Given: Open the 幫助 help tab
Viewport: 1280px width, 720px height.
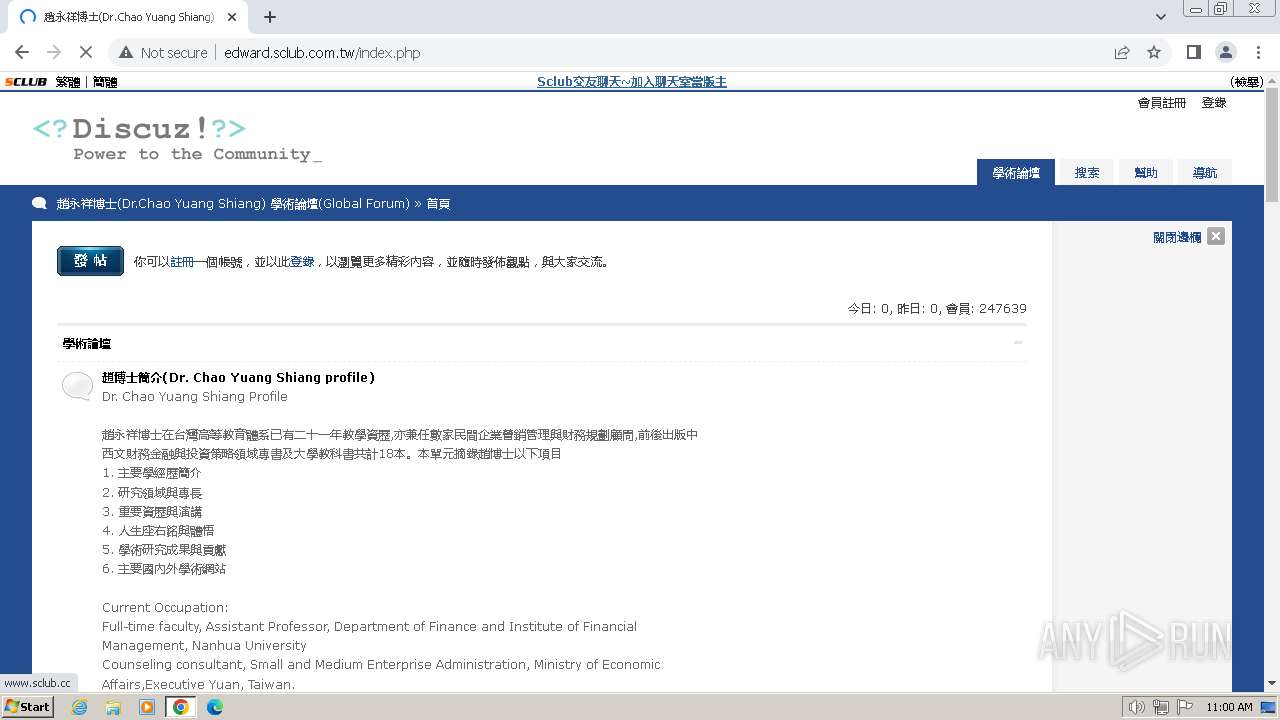Looking at the screenshot, I should (1146, 173).
